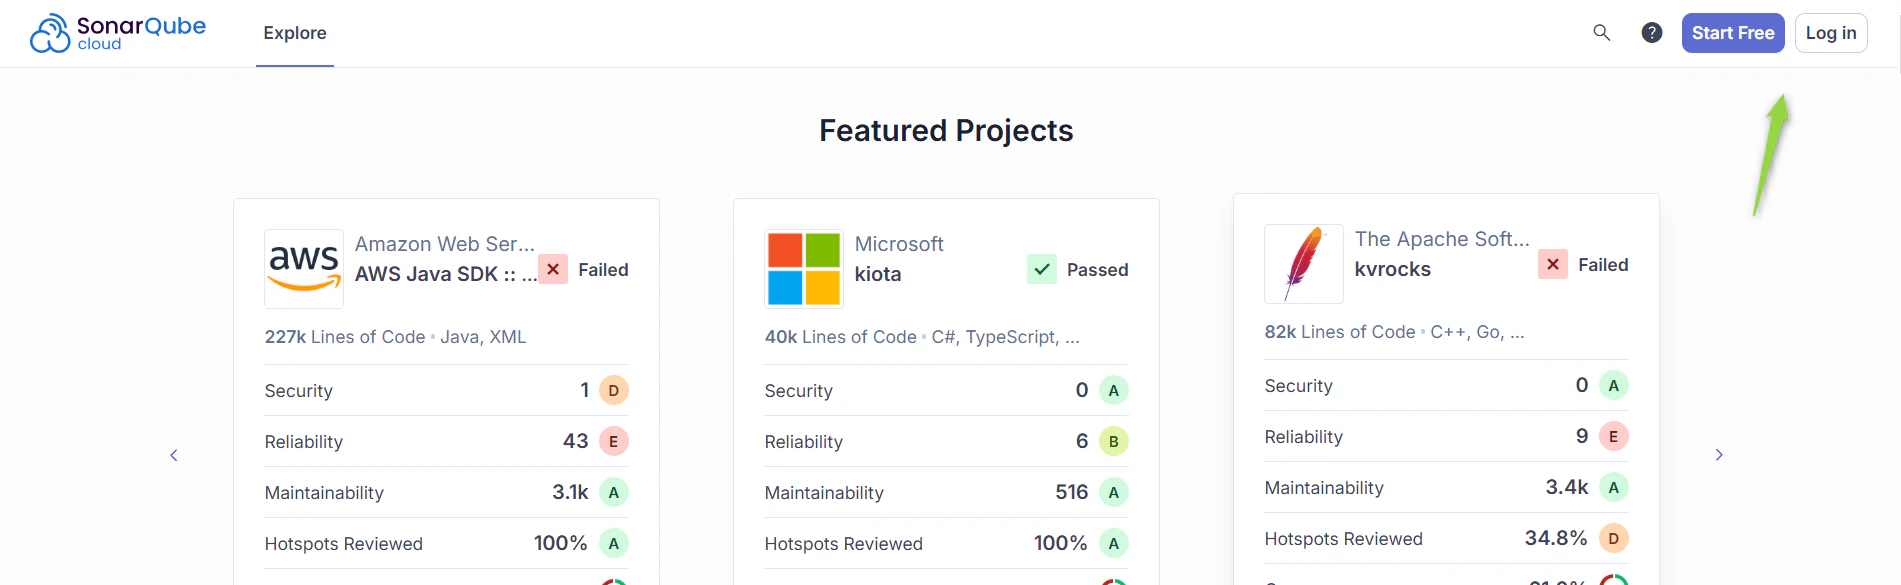This screenshot has width=1901, height=585.
Task: Open the help question mark icon
Action: (1652, 33)
